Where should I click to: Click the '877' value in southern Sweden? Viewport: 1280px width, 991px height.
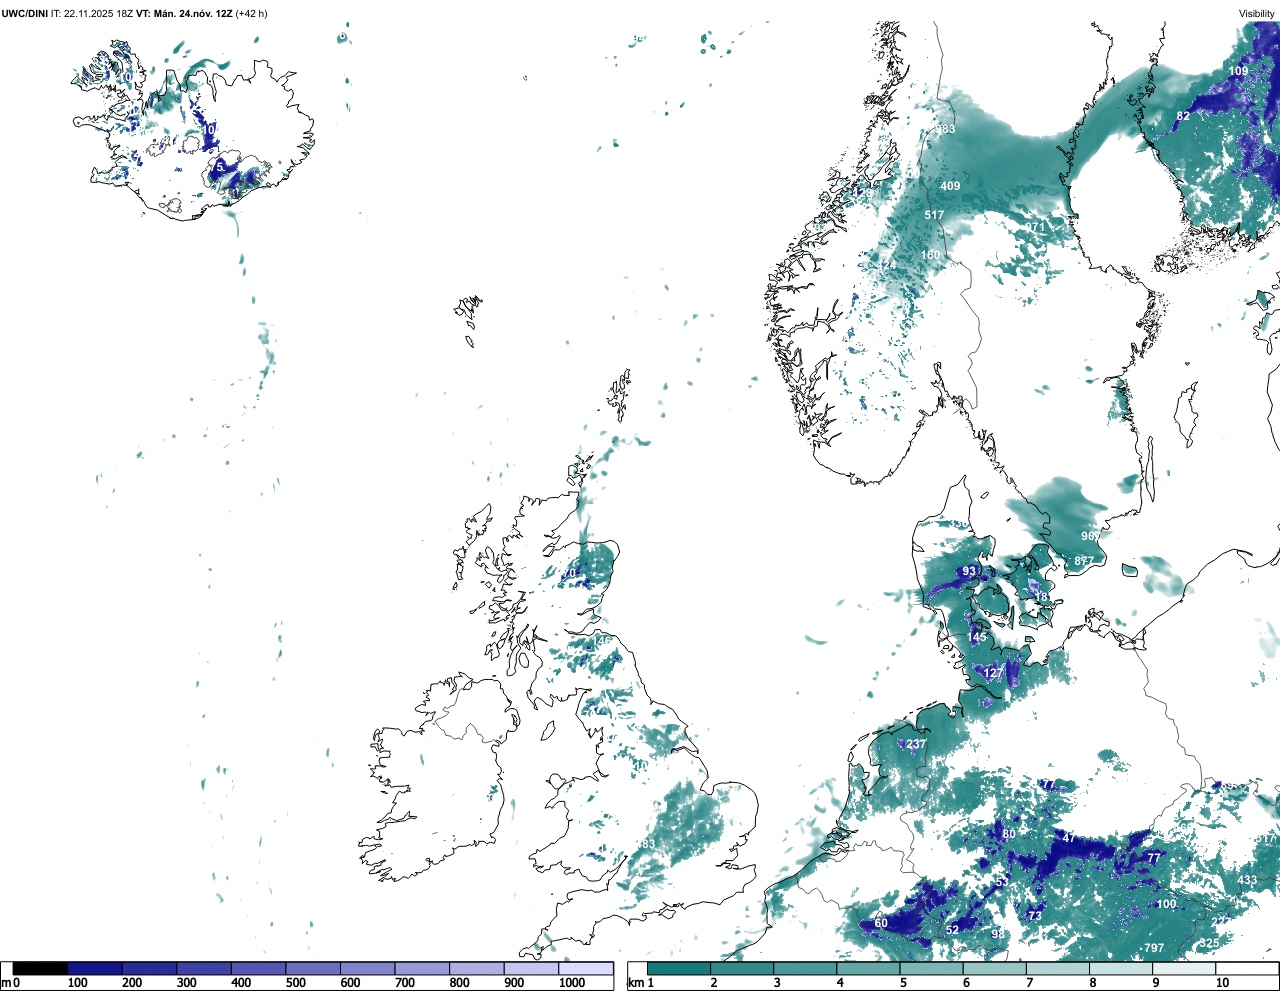tap(1084, 561)
